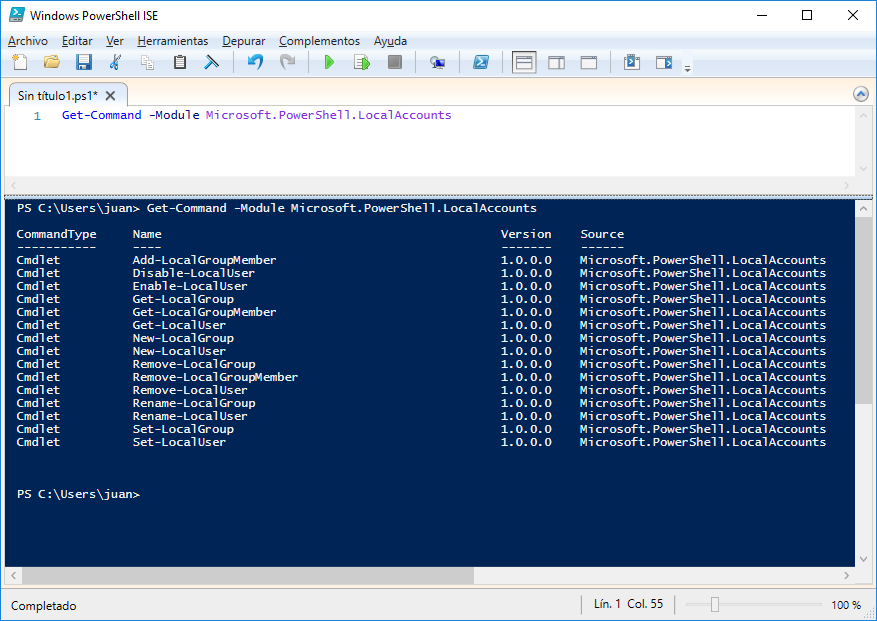Click the Cut scissors icon
This screenshot has width=877, height=621.
coord(115,63)
